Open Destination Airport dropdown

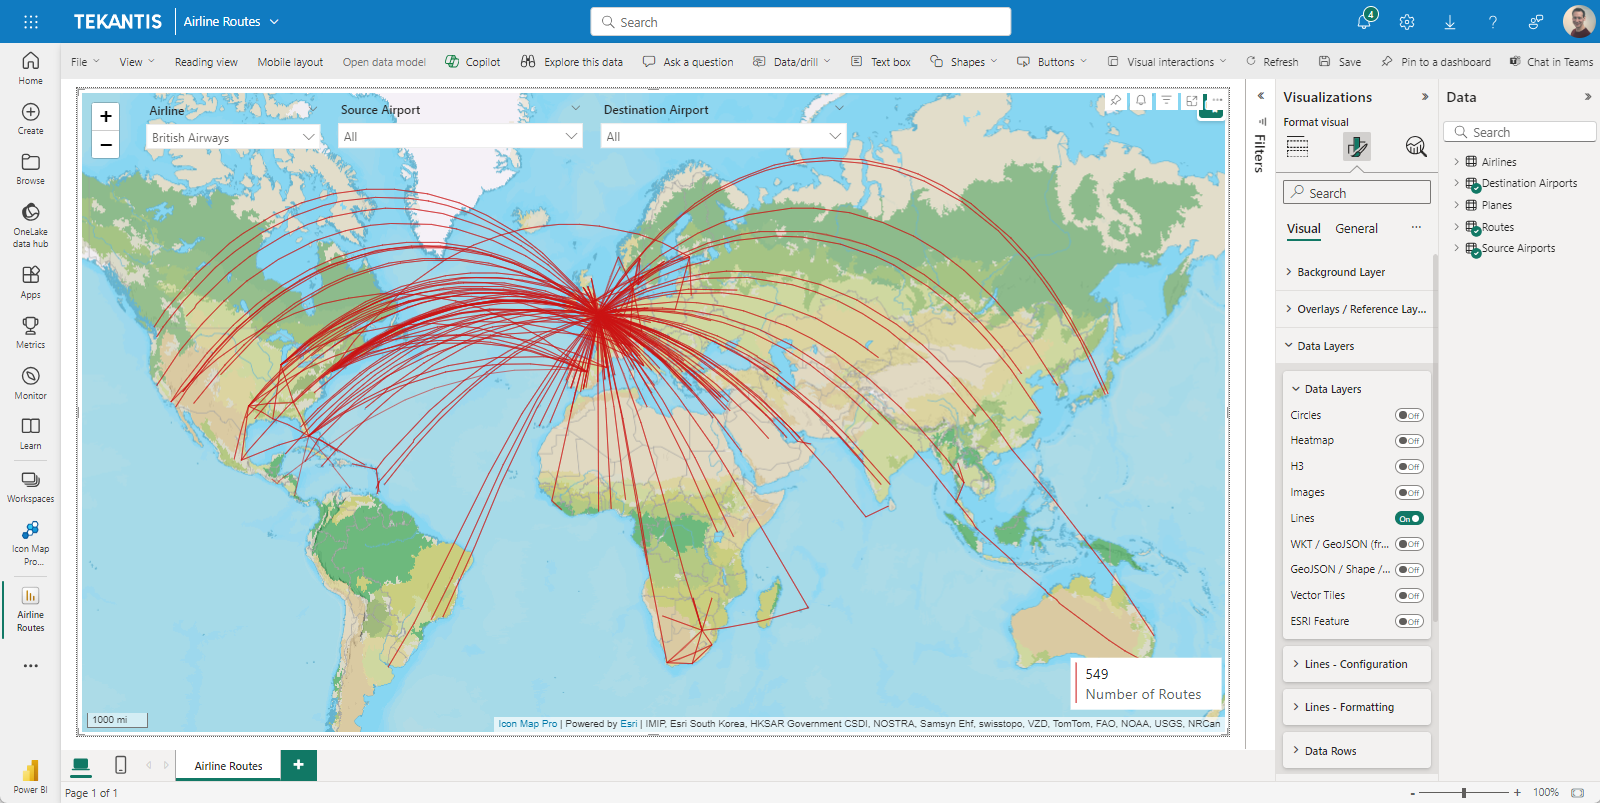click(724, 136)
